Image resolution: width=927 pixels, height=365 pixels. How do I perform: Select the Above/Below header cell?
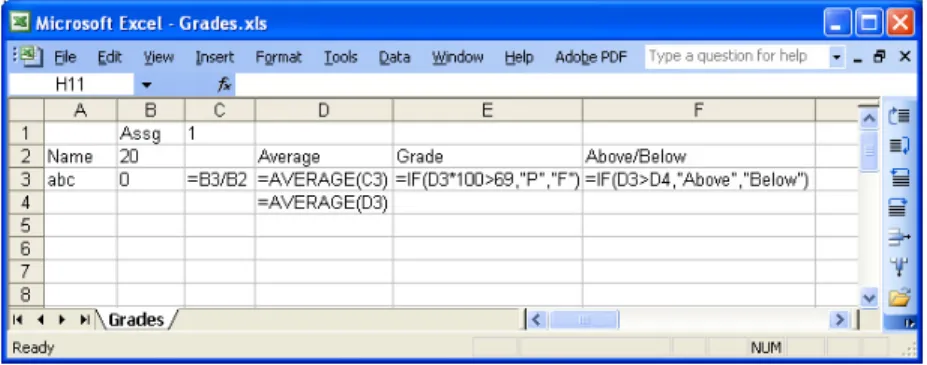coord(699,156)
